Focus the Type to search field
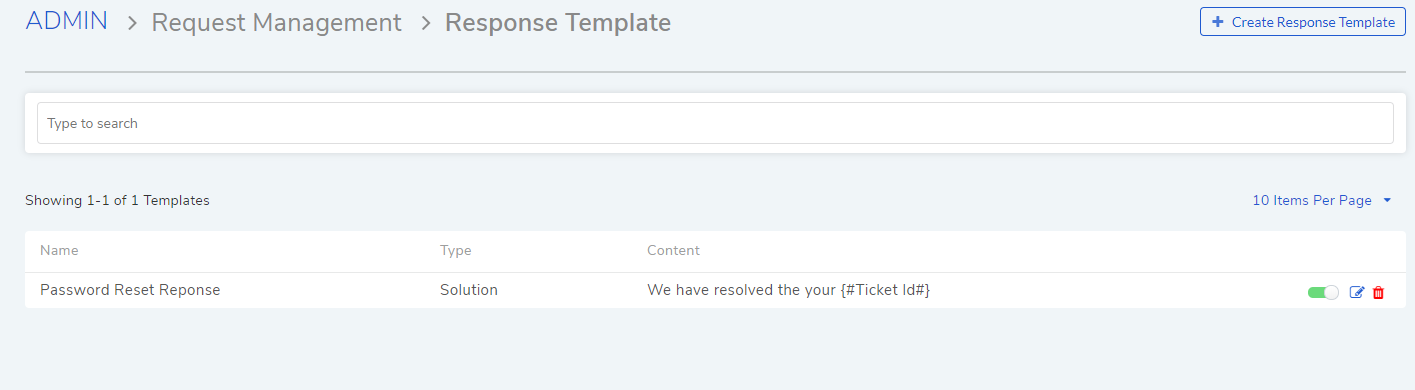This screenshot has height=390, width=1415. pos(715,123)
